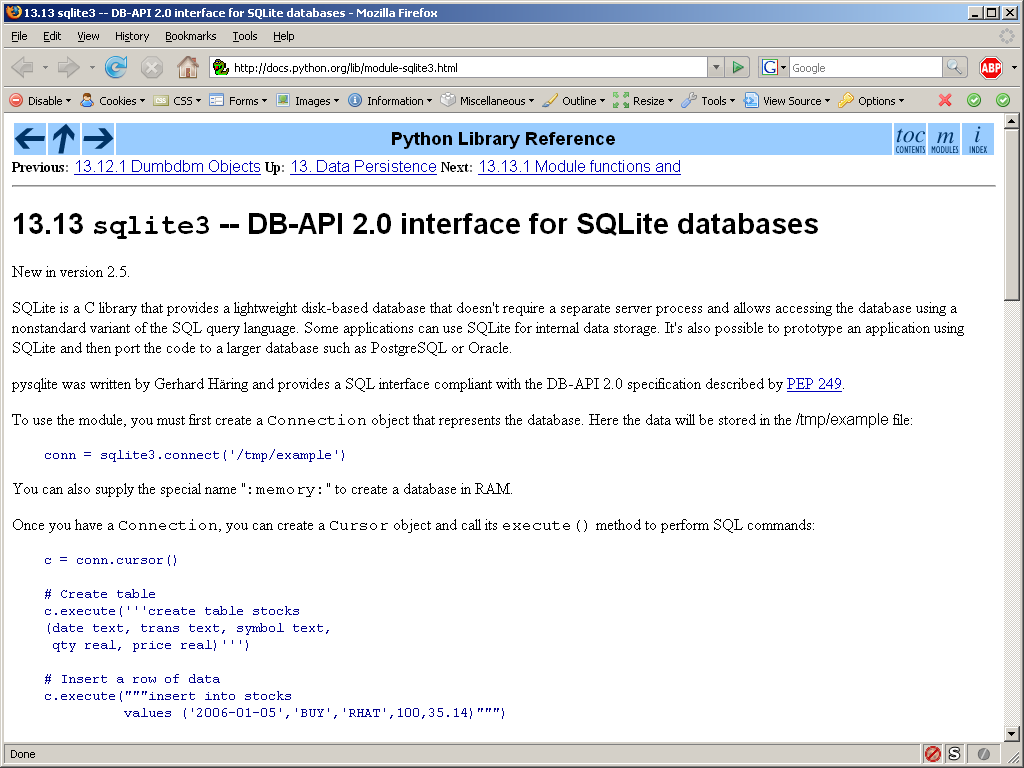This screenshot has width=1024, height=768.
Task: Reload the current page
Action: 116,67
